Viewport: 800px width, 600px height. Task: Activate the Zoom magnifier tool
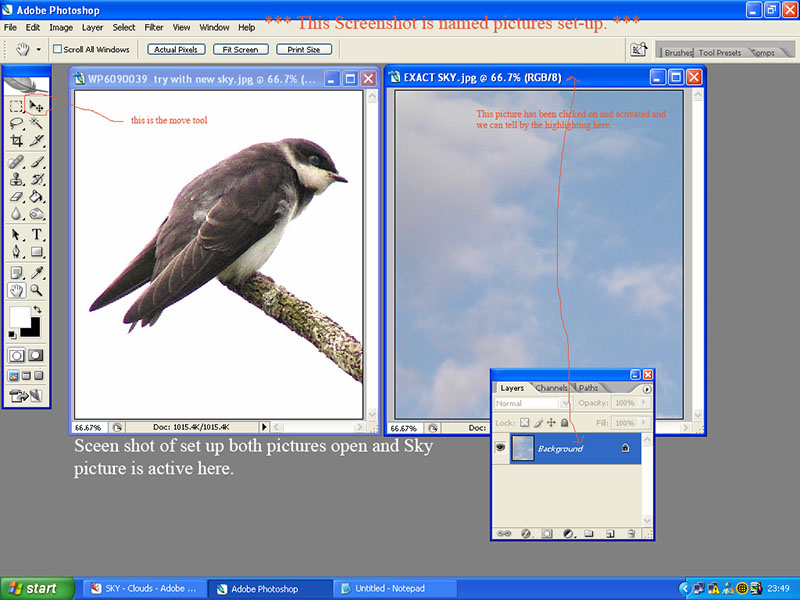(36, 290)
